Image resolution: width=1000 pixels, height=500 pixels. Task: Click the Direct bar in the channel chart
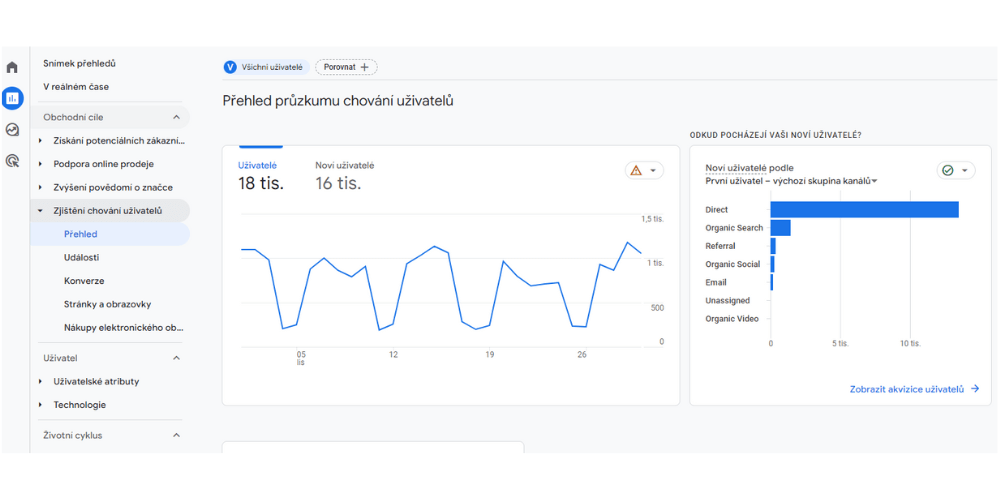864,210
